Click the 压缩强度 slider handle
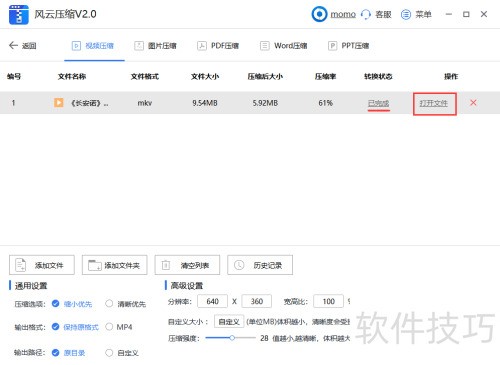 232,338
